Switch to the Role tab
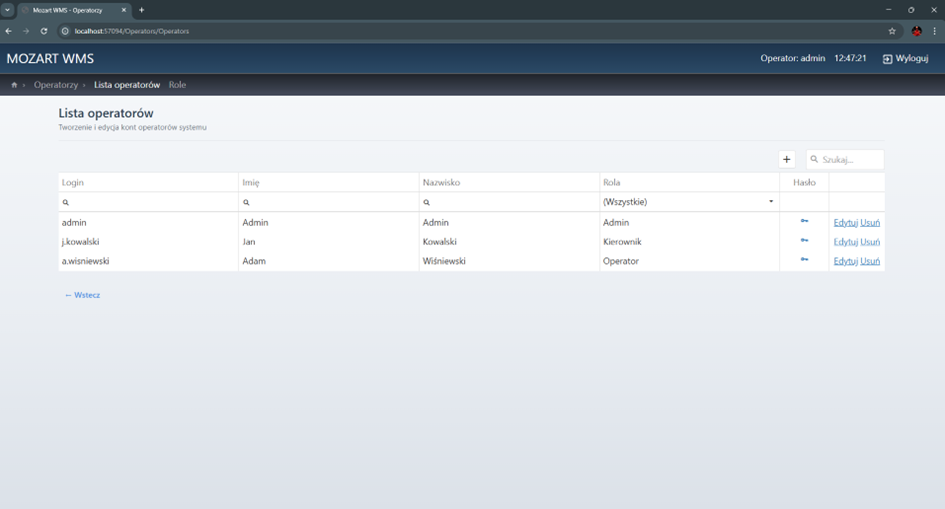Image resolution: width=945 pixels, height=509 pixels. (177, 85)
